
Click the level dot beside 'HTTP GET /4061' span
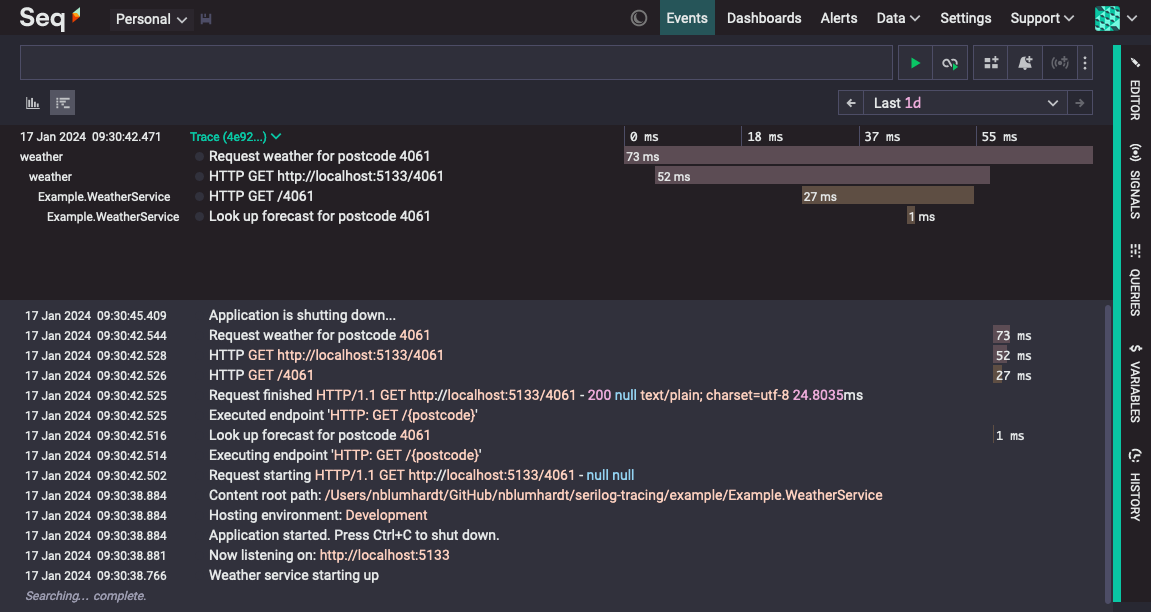(199, 197)
